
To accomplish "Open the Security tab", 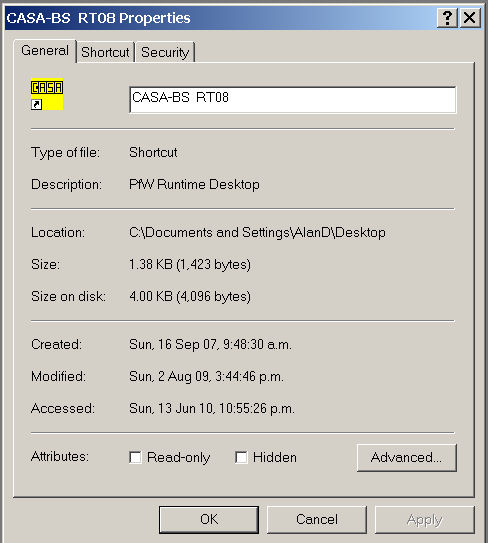I will tap(165, 52).
